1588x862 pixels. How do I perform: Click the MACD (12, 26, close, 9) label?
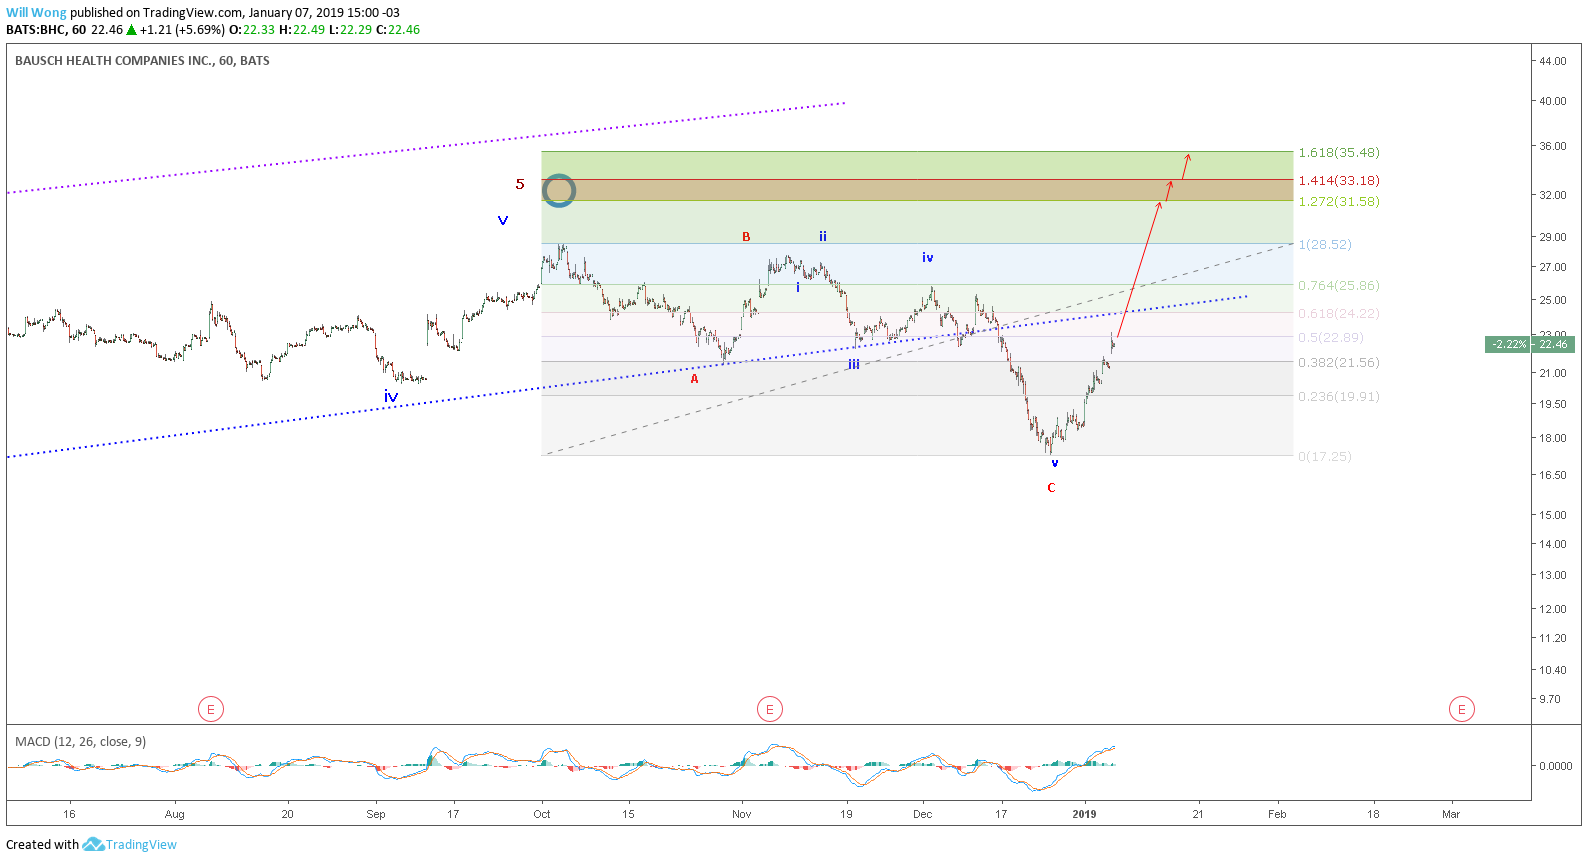80,742
